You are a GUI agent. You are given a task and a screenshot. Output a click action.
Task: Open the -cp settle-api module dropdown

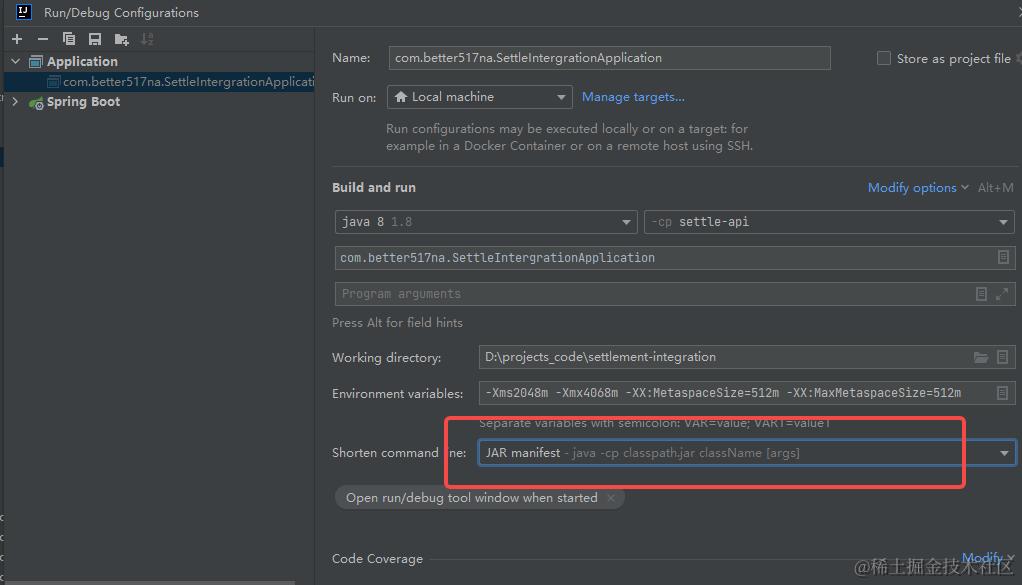pyautogui.click(x=1004, y=222)
